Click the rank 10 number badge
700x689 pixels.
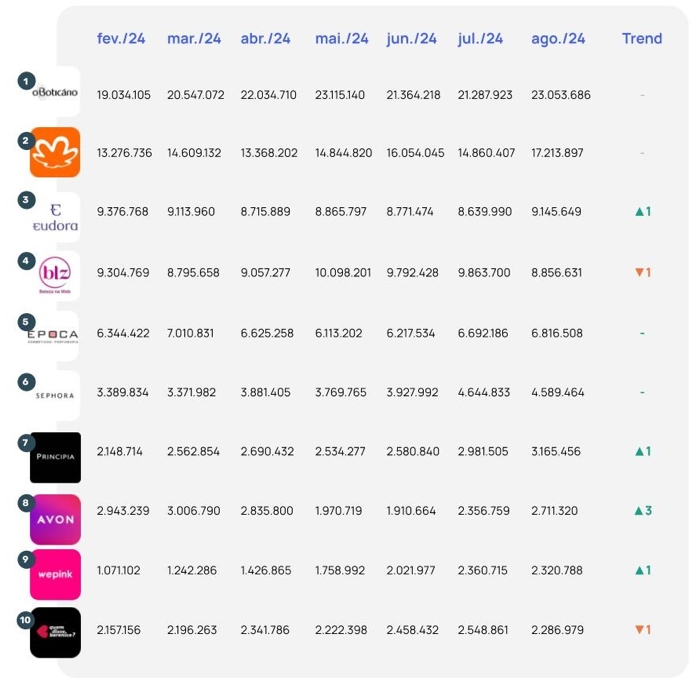(x=27, y=620)
